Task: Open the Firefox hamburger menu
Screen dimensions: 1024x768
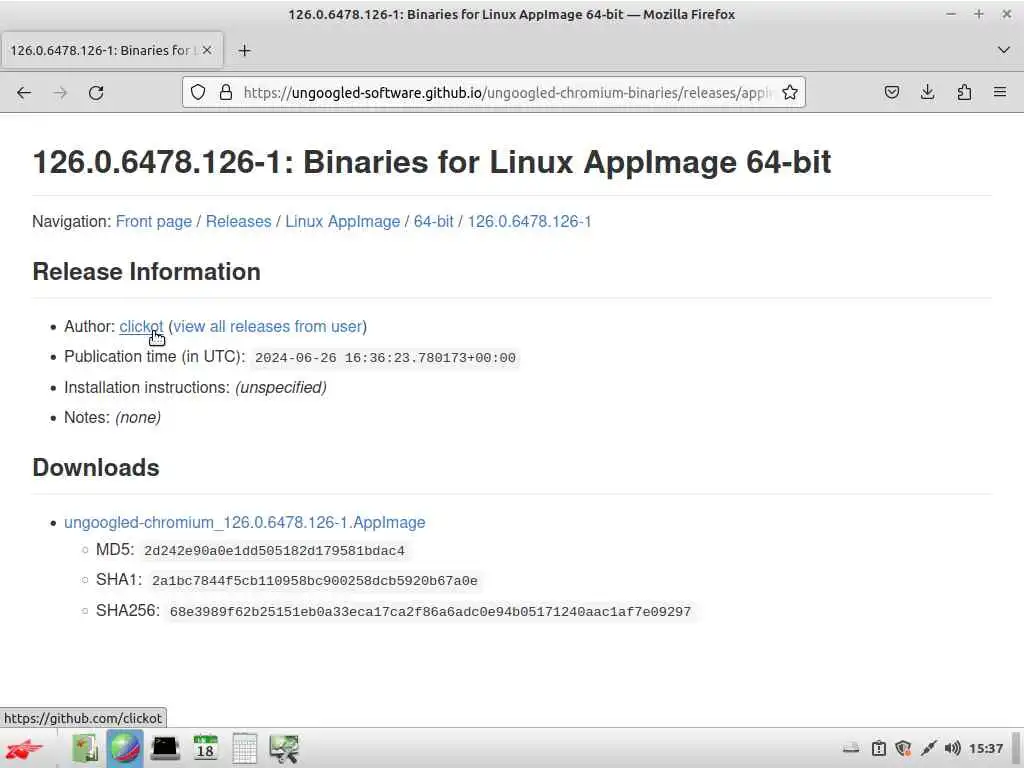Action: [1000, 92]
